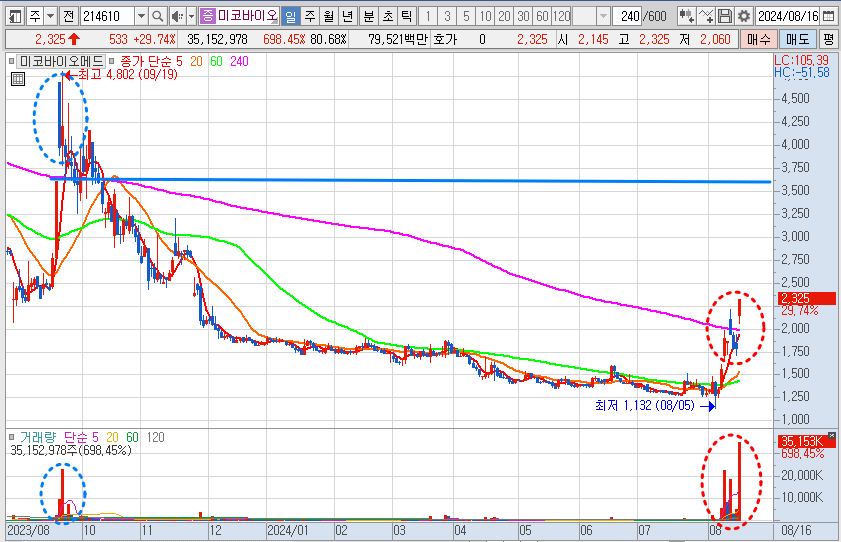Click the small square before 미코바이오메드 title
The width and height of the screenshot is (841, 542).
(11, 61)
